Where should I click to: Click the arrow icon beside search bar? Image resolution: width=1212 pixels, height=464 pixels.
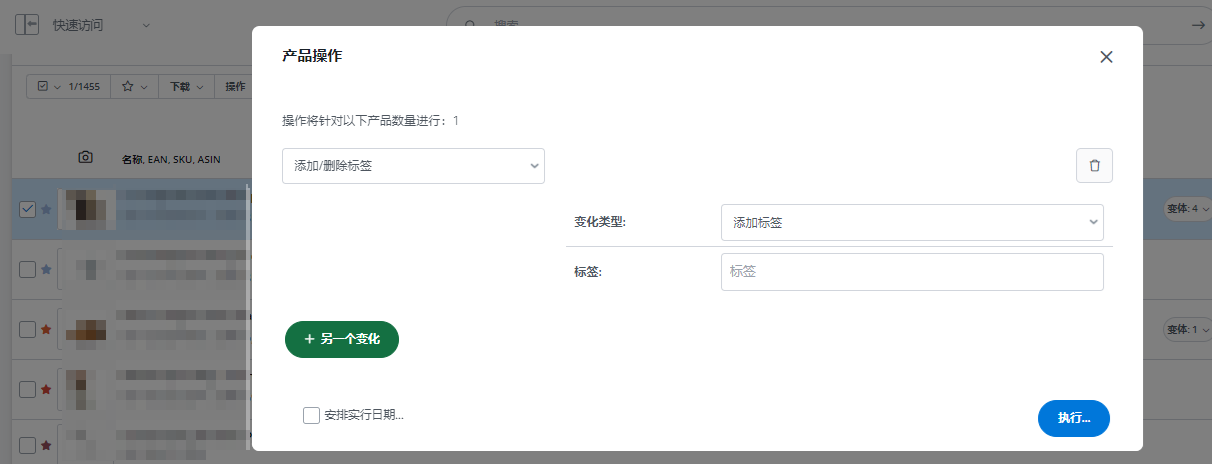tap(1198, 25)
